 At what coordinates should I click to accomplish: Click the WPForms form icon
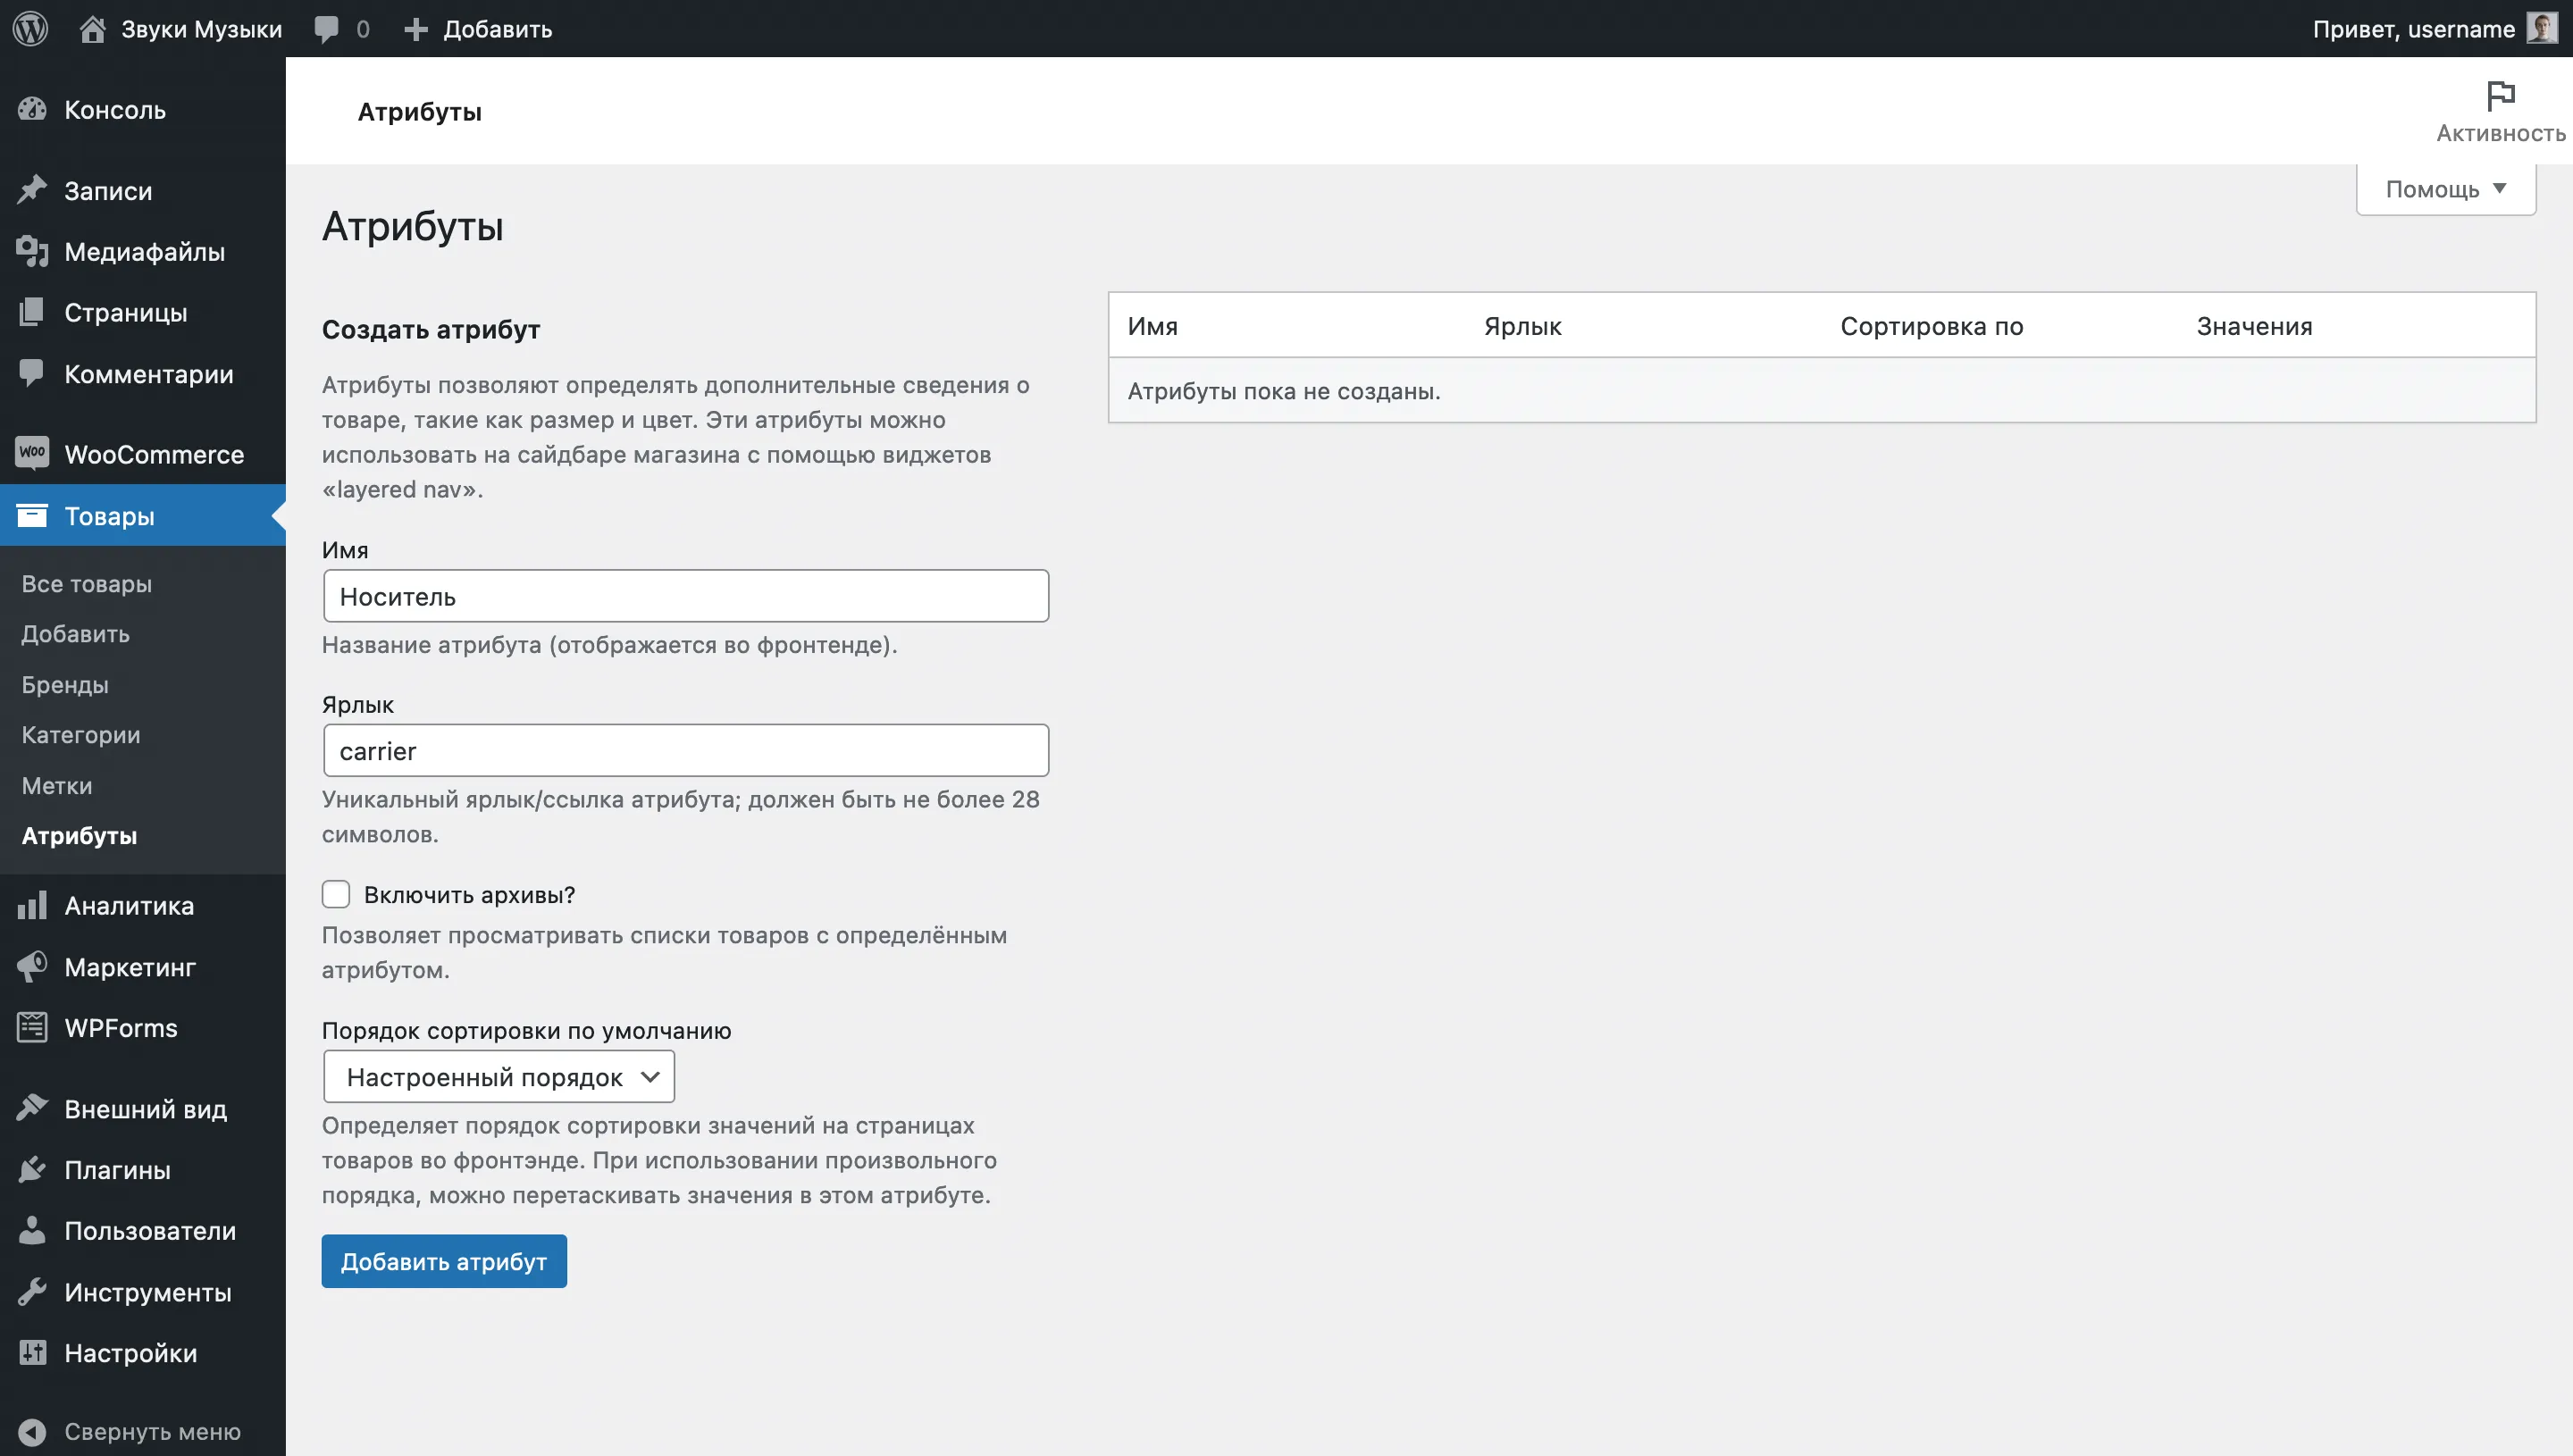tap(32, 1027)
